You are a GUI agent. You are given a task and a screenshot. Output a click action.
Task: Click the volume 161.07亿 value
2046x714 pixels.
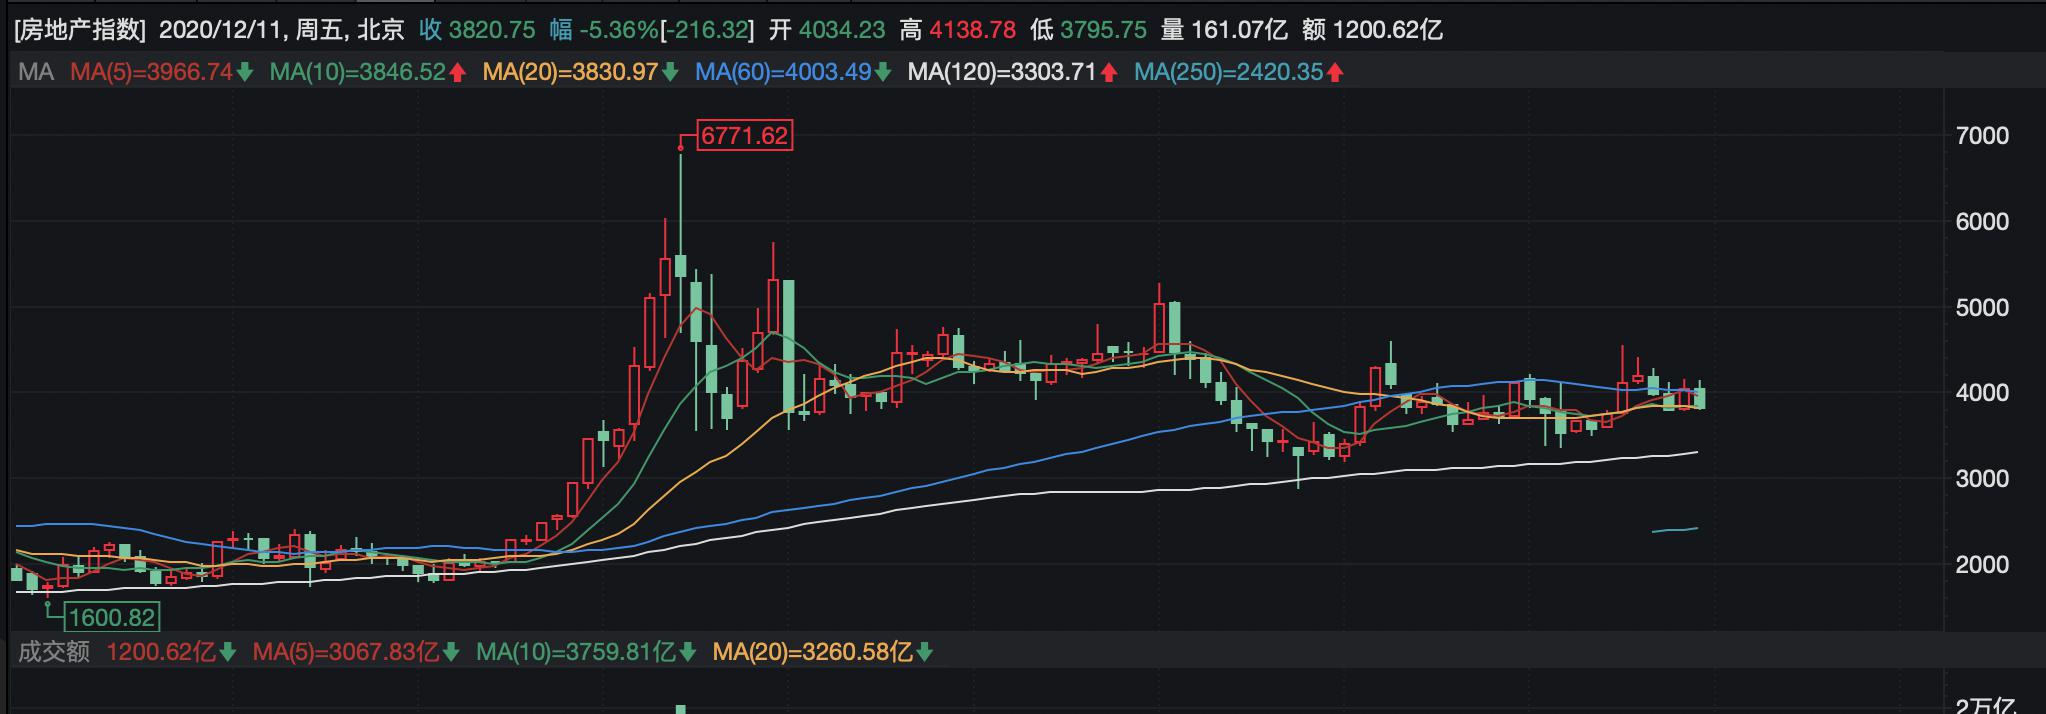(x=1239, y=30)
